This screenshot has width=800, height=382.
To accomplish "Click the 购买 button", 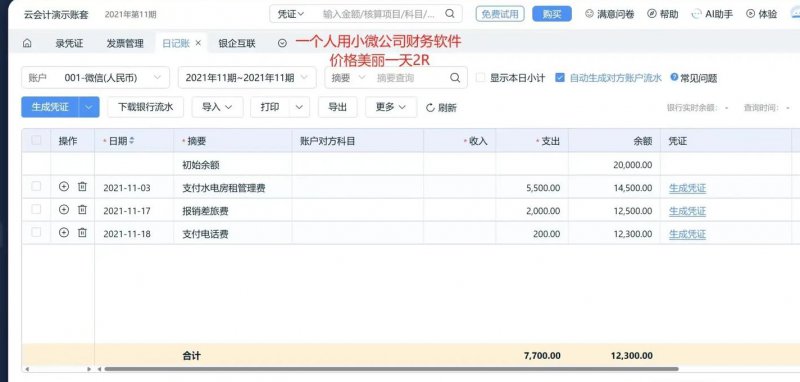I will [x=552, y=14].
